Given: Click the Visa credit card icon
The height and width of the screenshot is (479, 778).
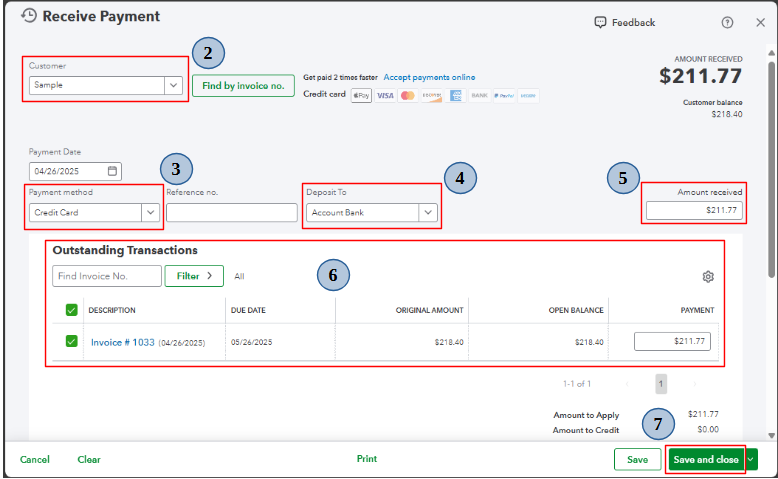Looking at the screenshot, I should (x=385, y=95).
